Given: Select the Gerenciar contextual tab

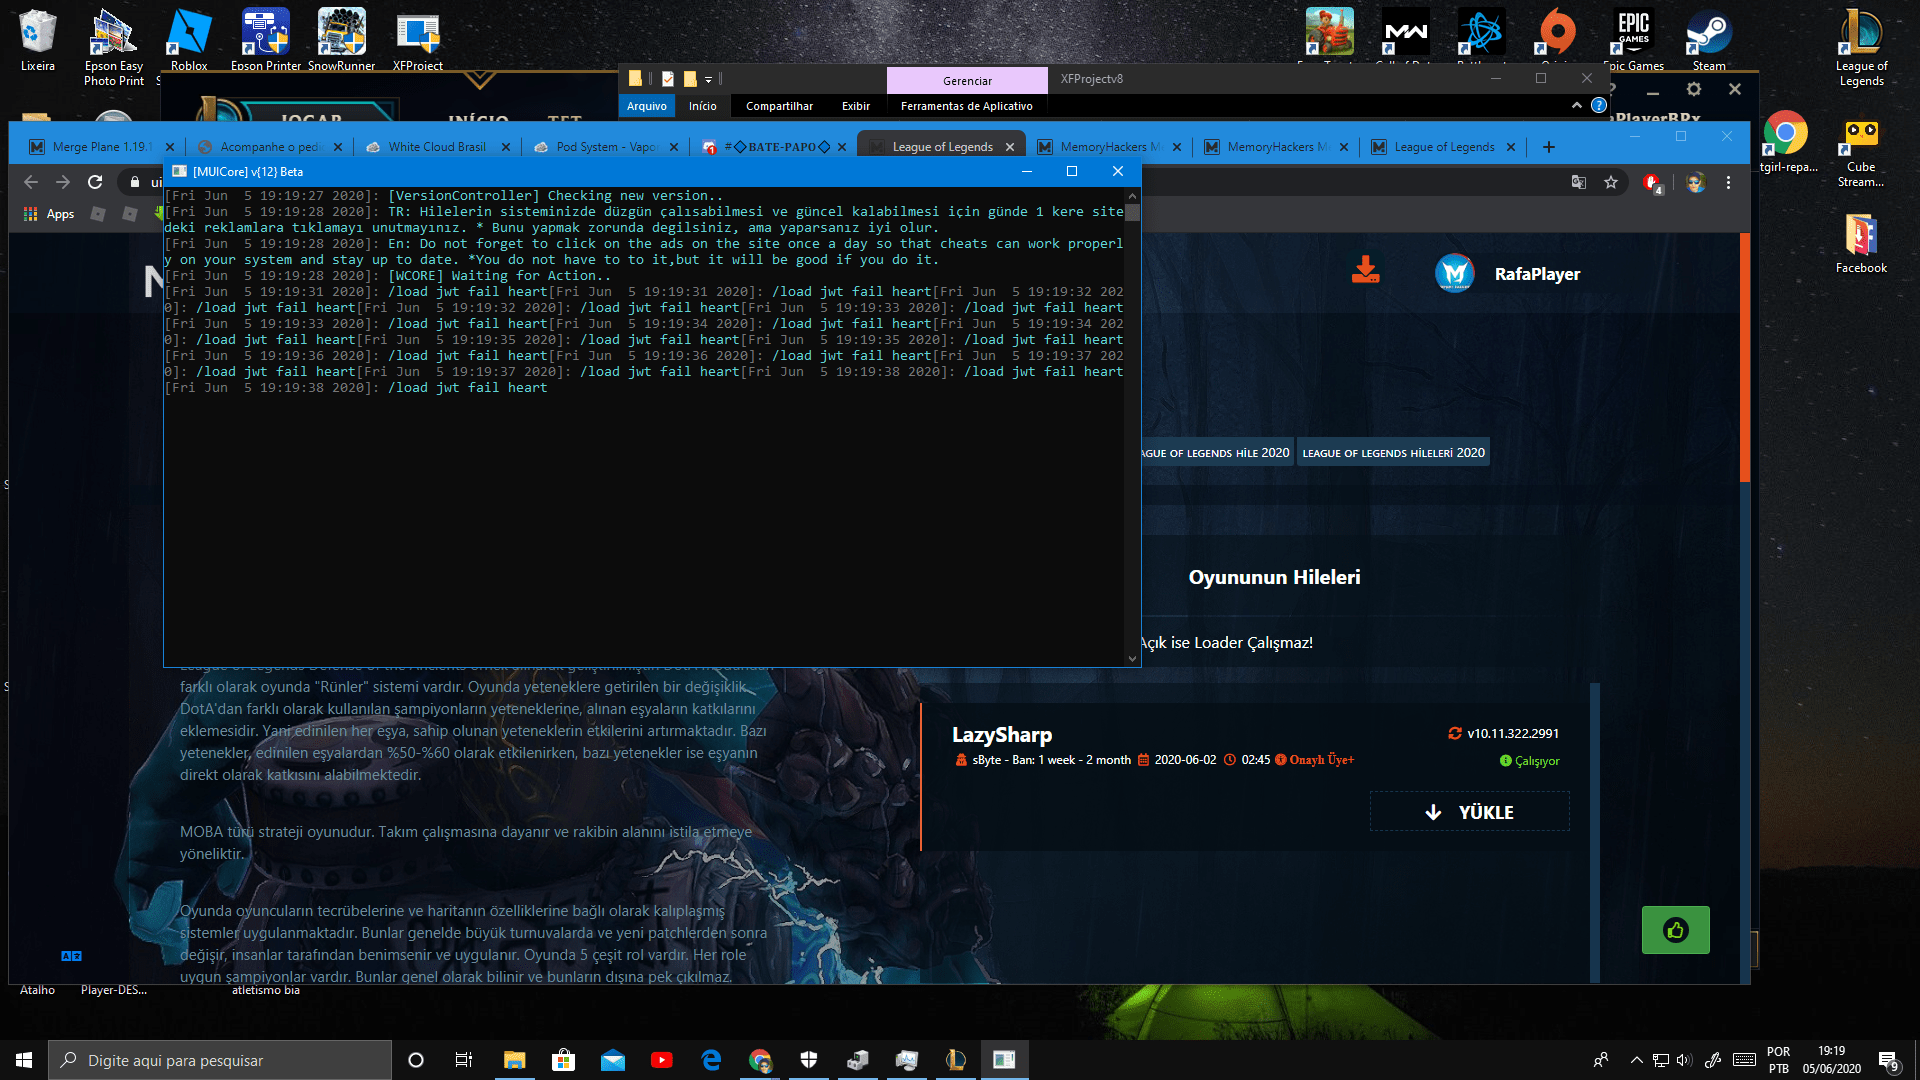Looking at the screenshot, I should pos(967,81).
